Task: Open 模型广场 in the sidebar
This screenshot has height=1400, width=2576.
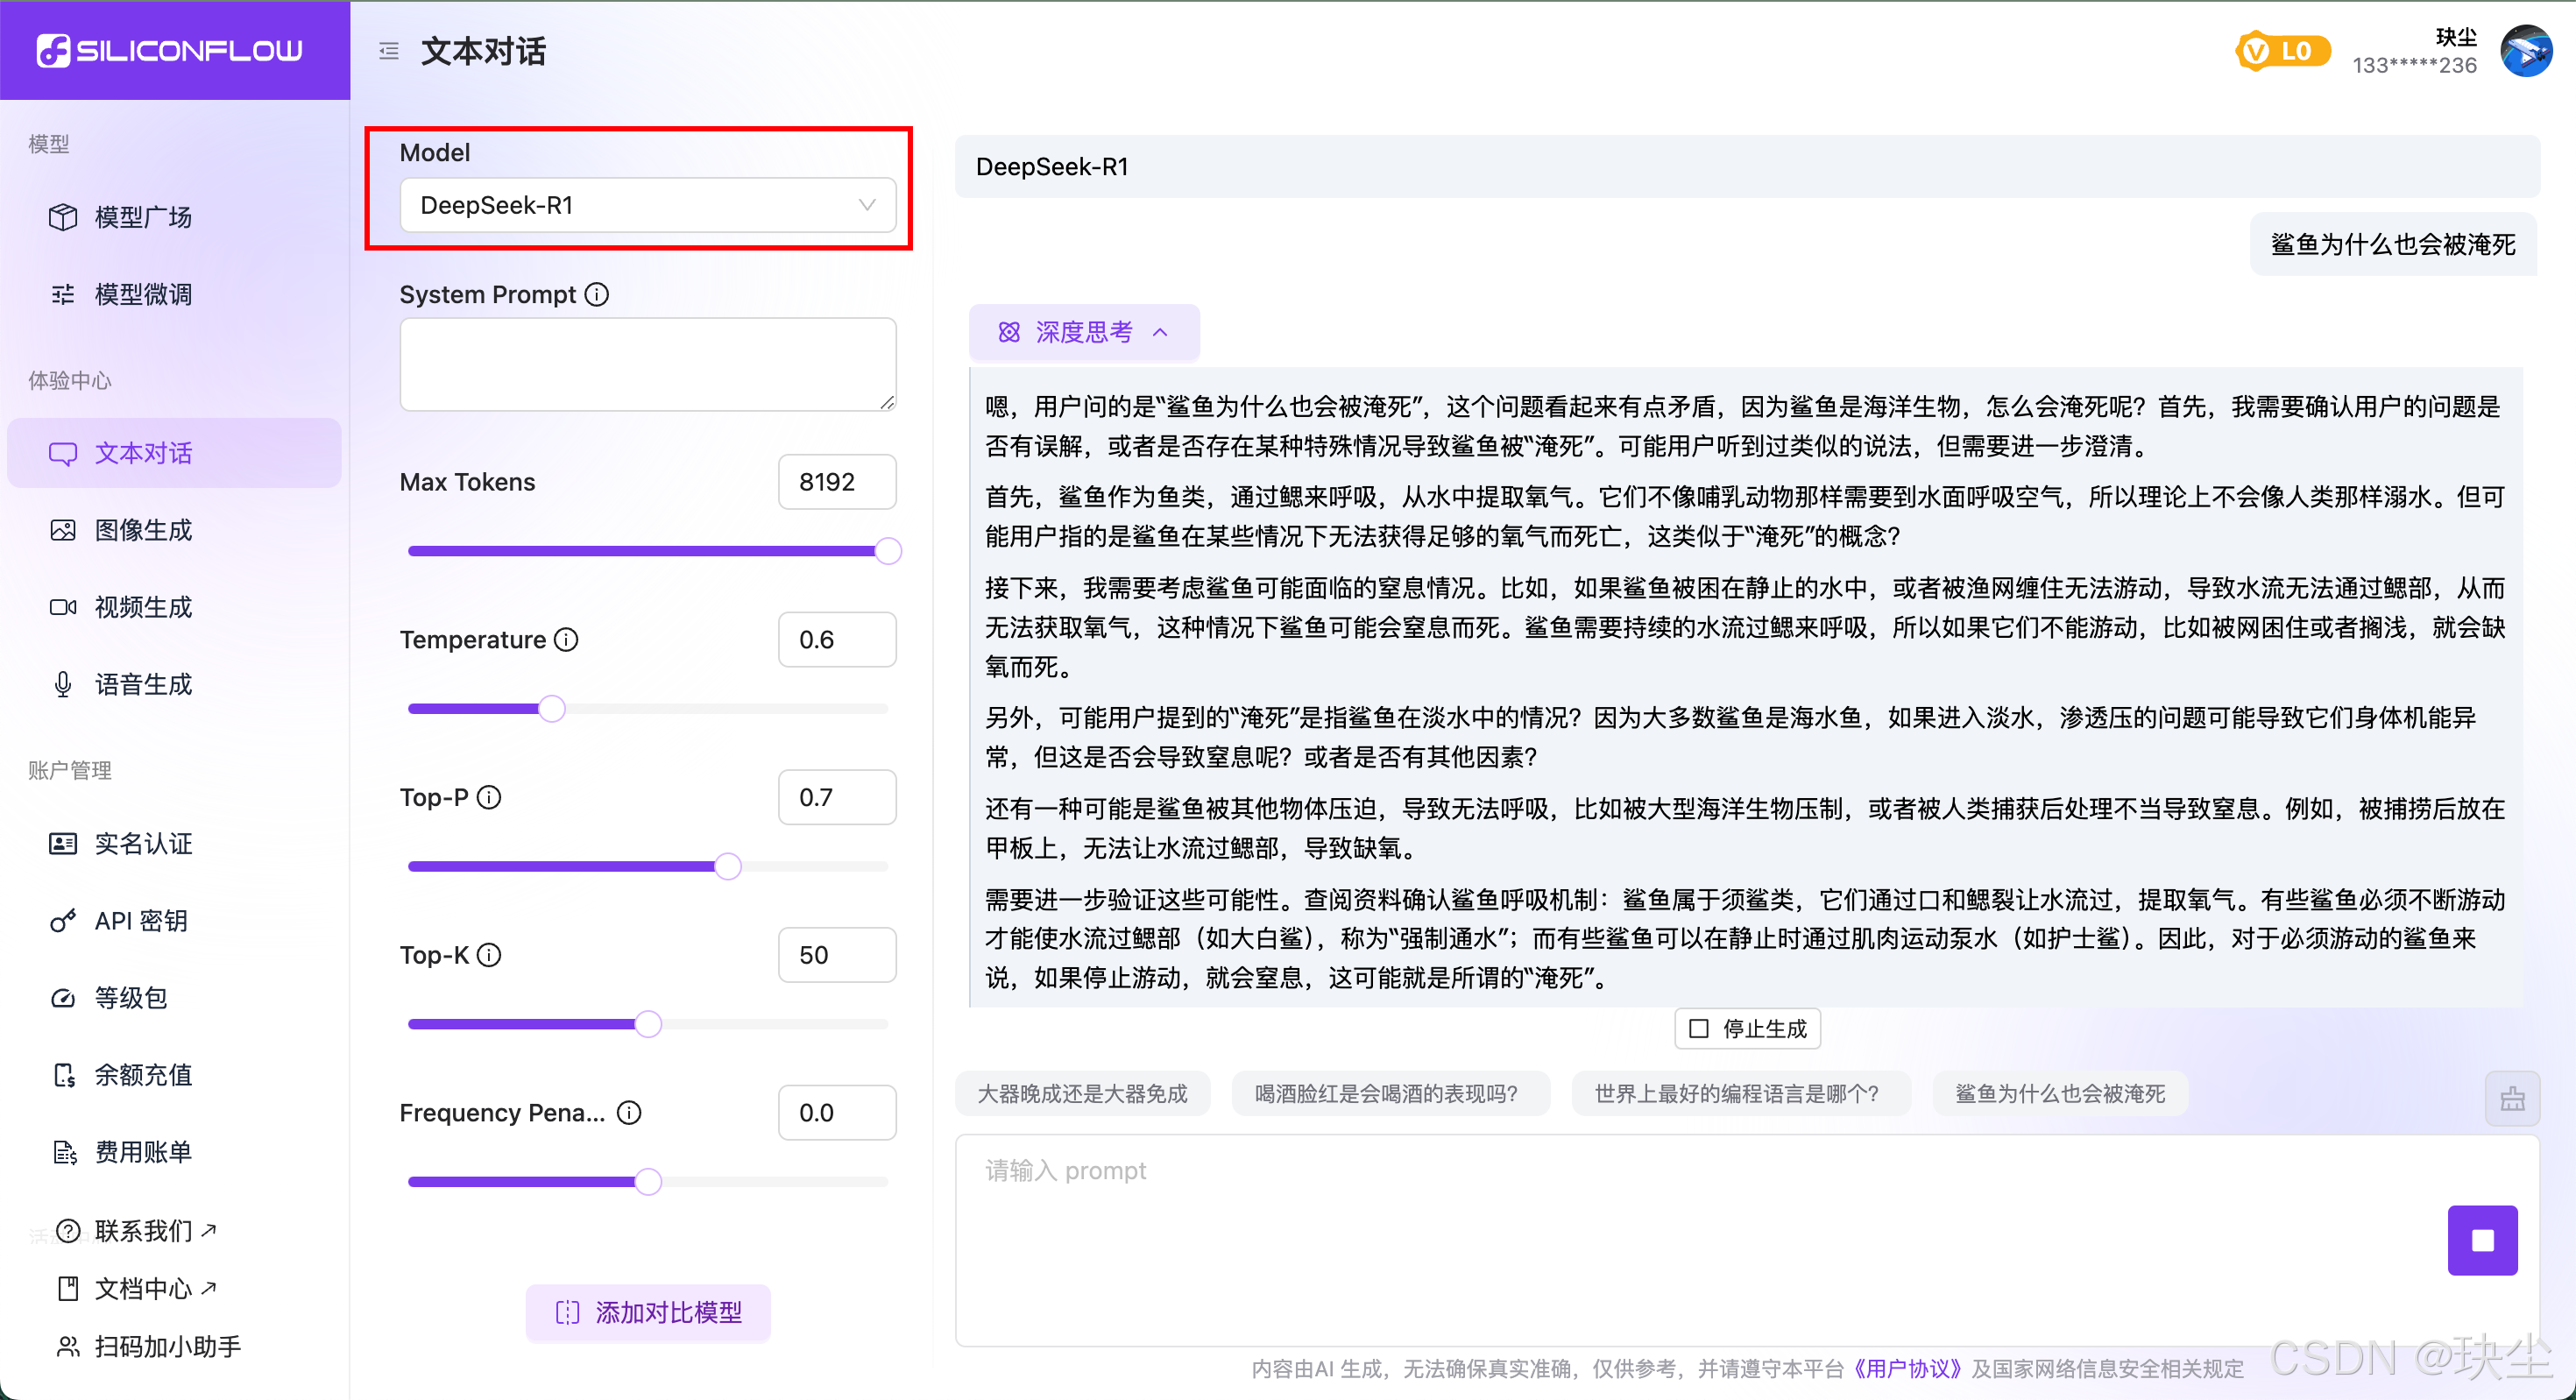Action: [x=143, y=217]
